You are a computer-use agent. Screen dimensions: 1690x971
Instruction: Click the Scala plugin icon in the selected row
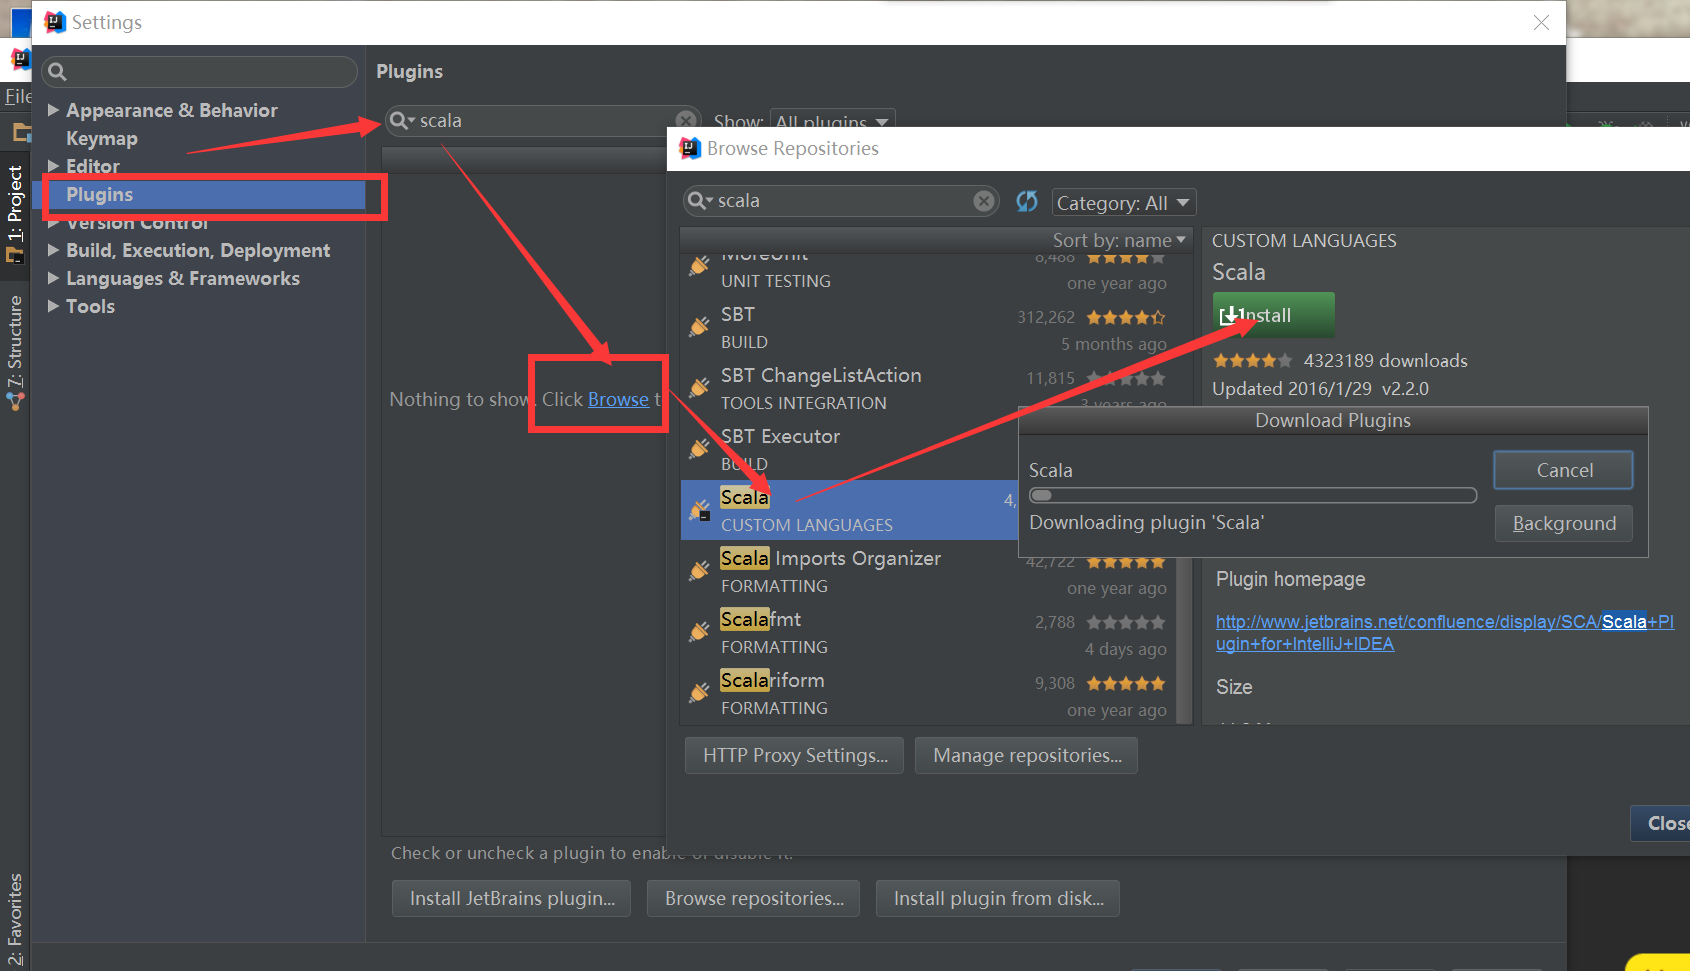(x=700, y=510)
